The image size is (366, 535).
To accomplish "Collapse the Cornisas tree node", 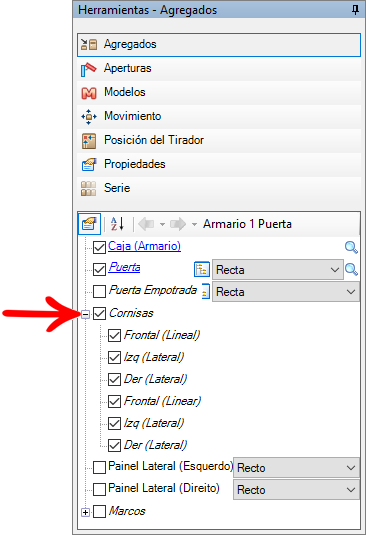I will coord(86,314).
